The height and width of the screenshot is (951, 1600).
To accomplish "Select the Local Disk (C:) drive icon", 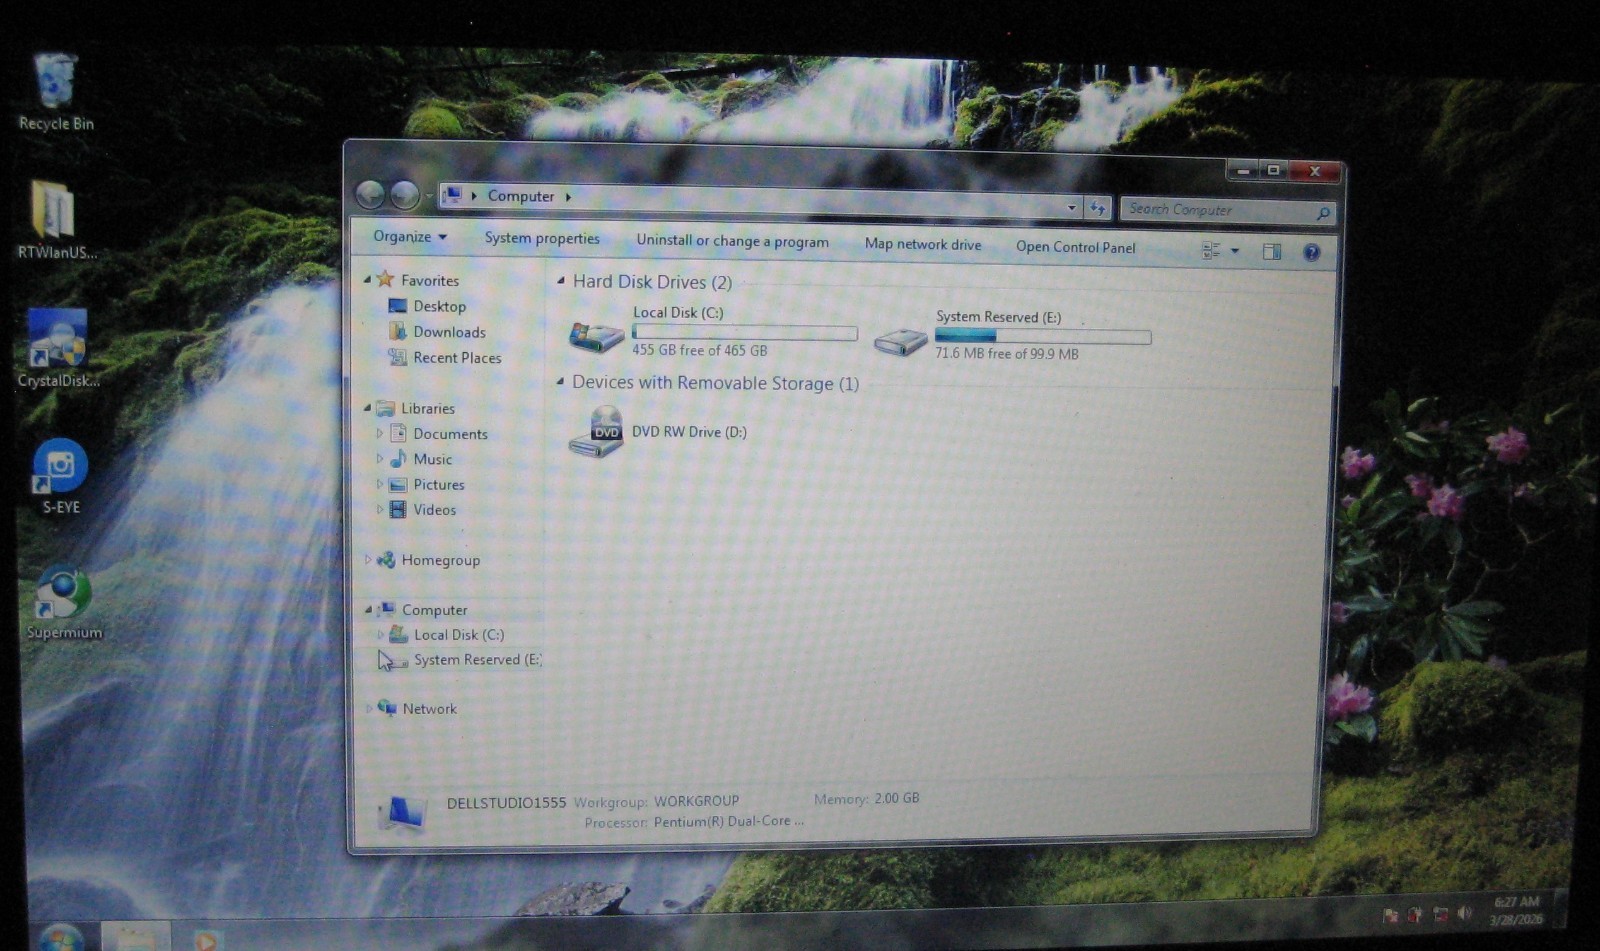I will click(x=596, y=335).
